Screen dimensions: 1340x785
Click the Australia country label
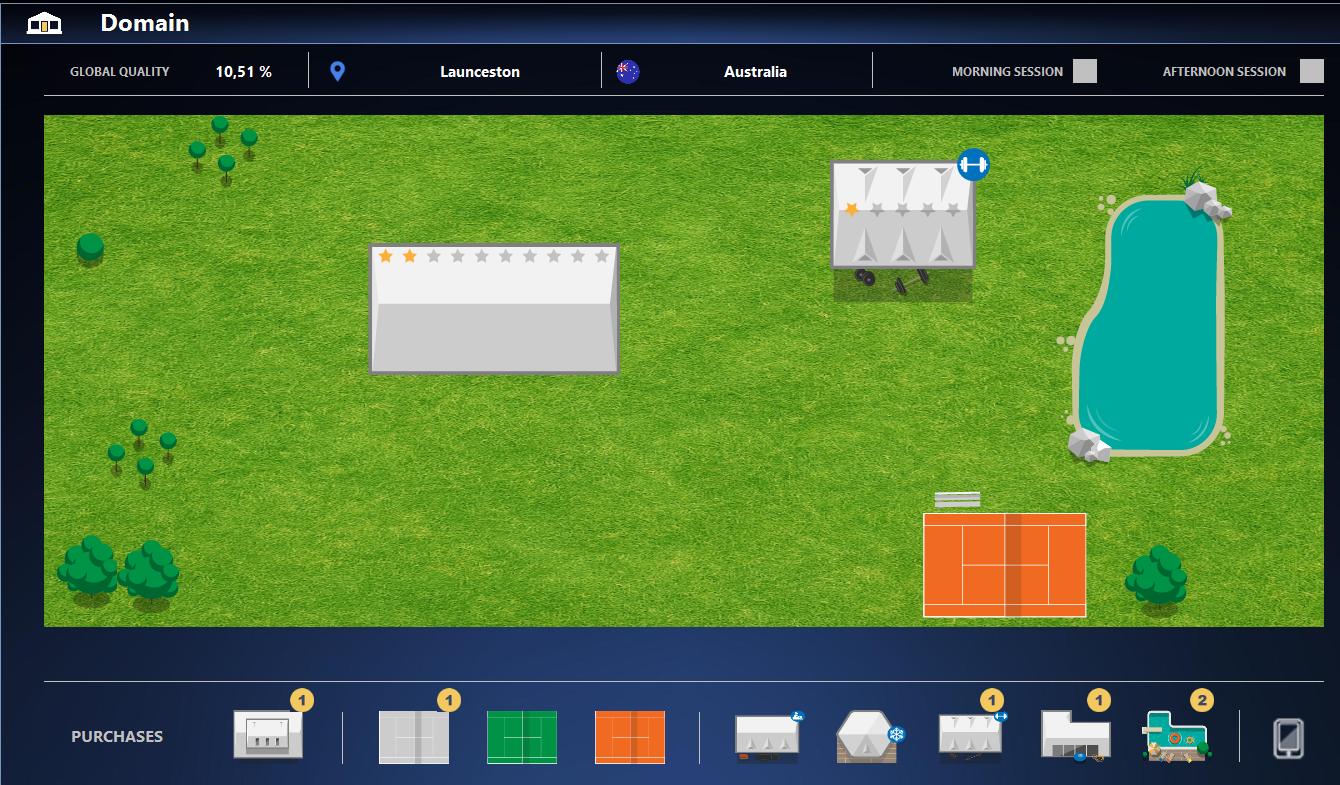[x=755, y=72]
